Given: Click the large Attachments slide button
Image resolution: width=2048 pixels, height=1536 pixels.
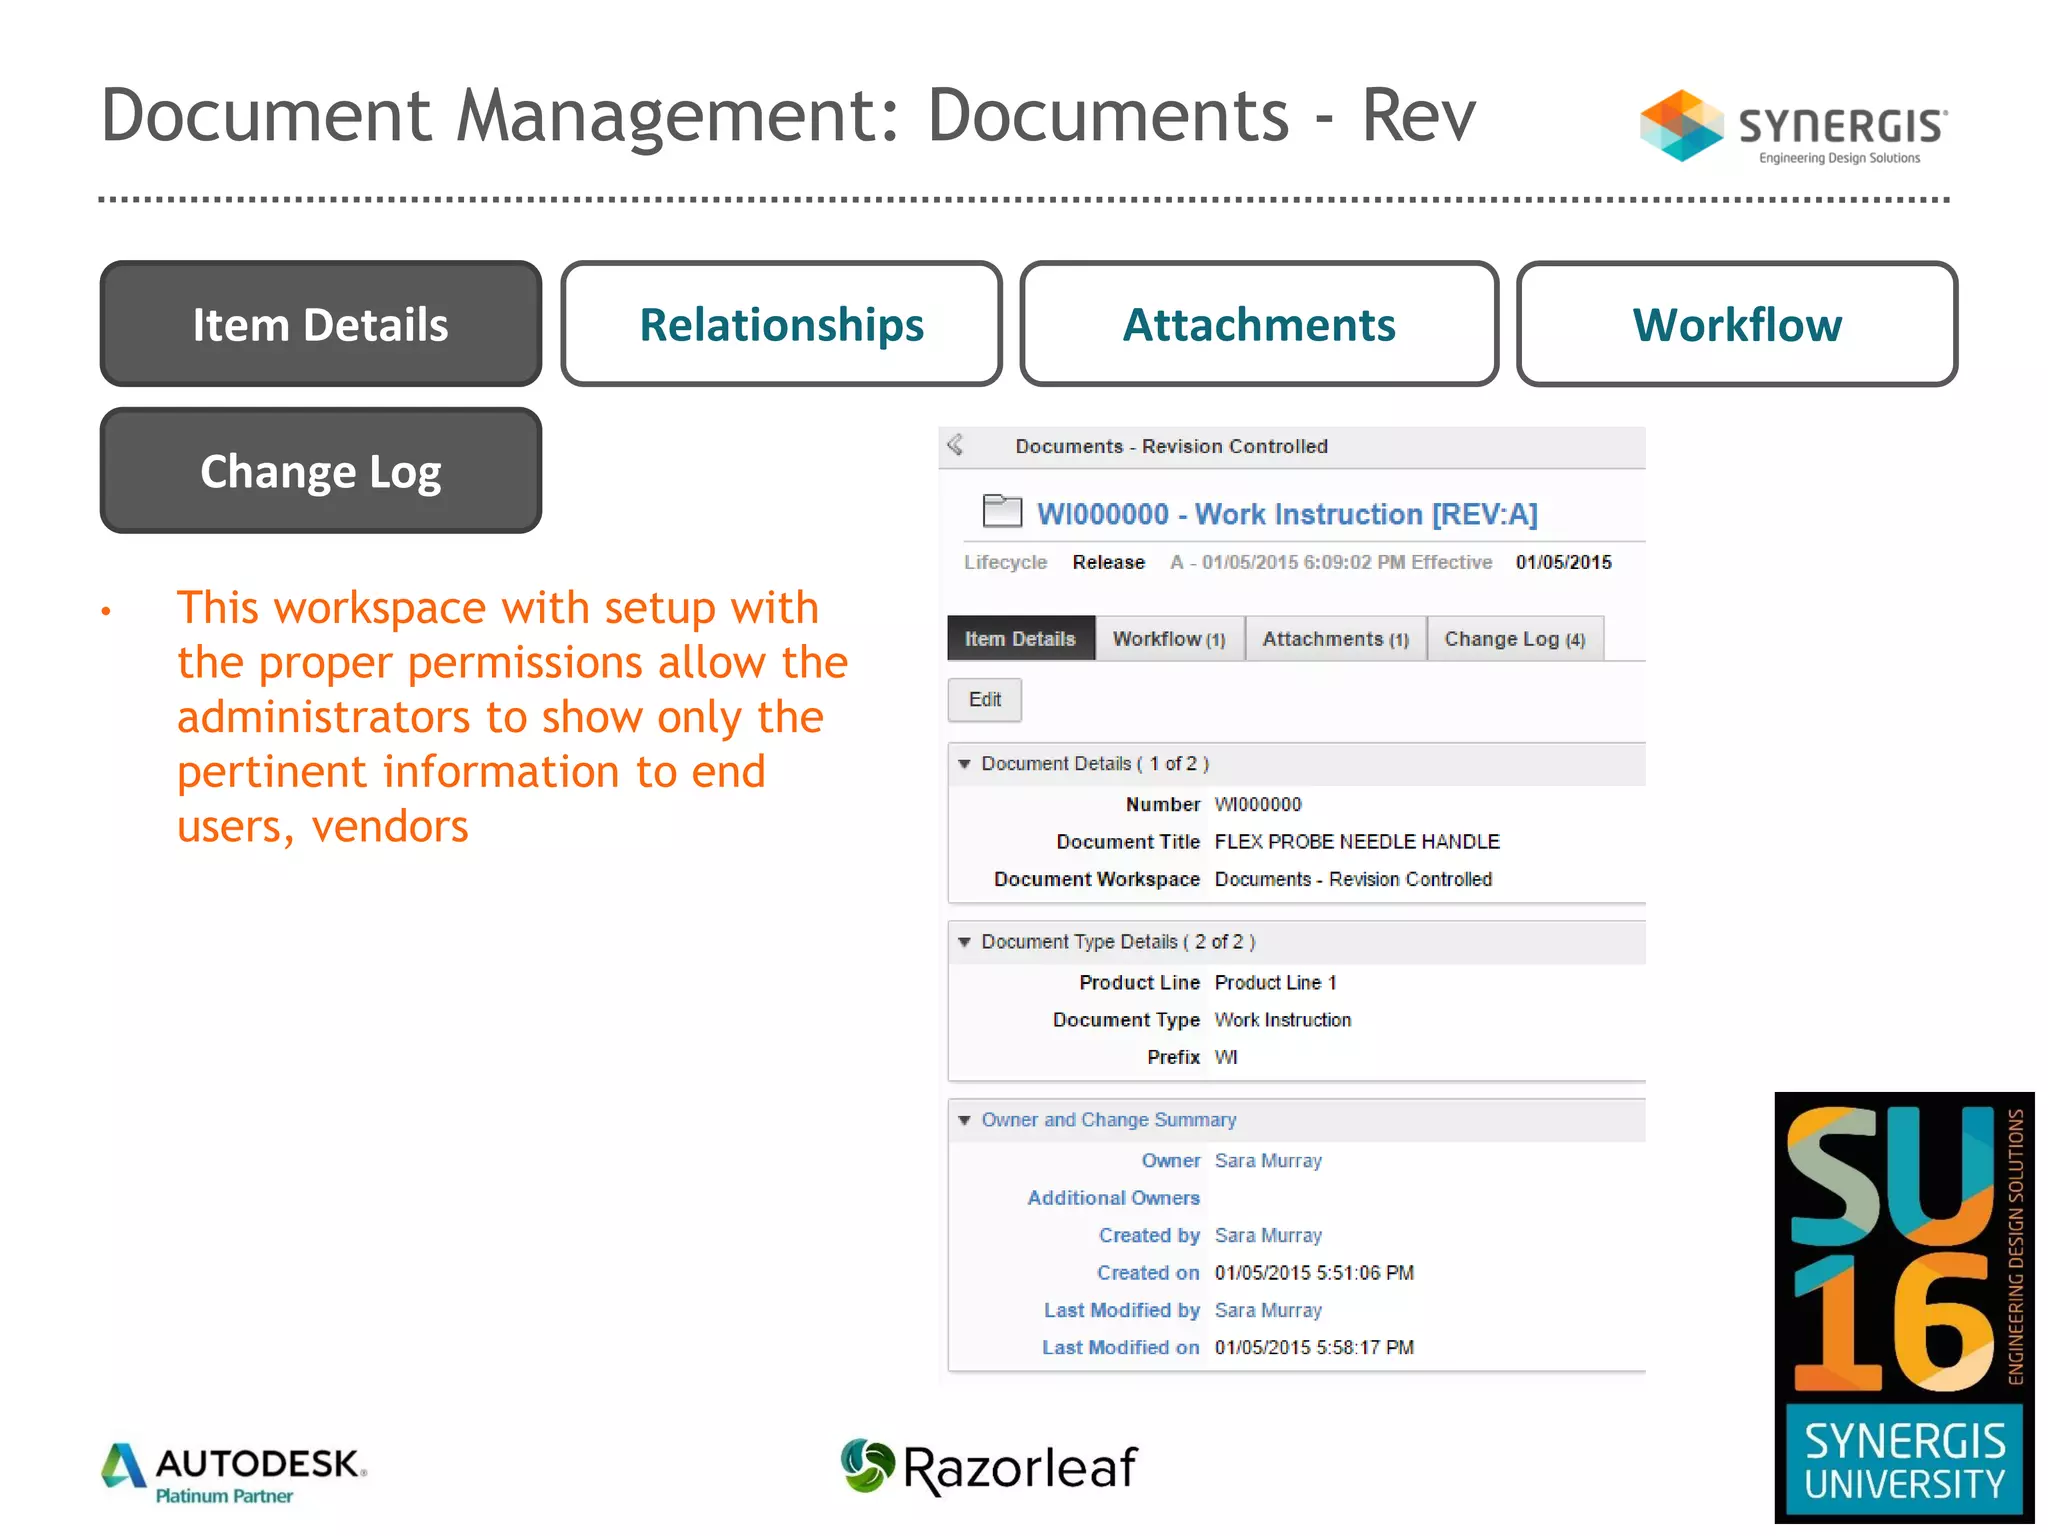Looking at the screenshot, I should click(1259, 324).
